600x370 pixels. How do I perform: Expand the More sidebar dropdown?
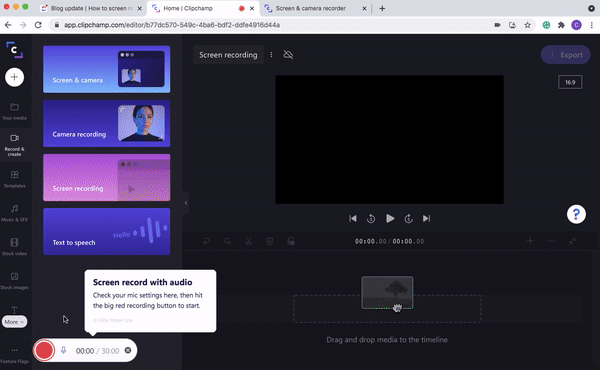(x=15, y=322)
